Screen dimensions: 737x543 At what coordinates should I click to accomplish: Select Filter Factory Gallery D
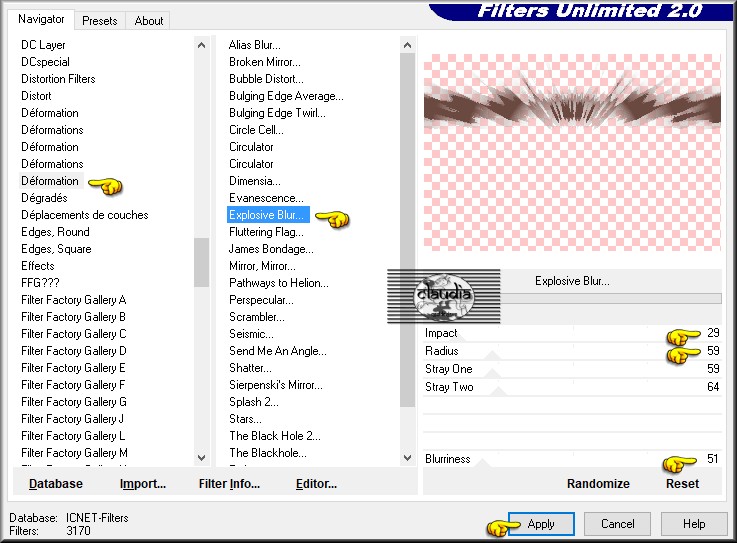point(74,351)
